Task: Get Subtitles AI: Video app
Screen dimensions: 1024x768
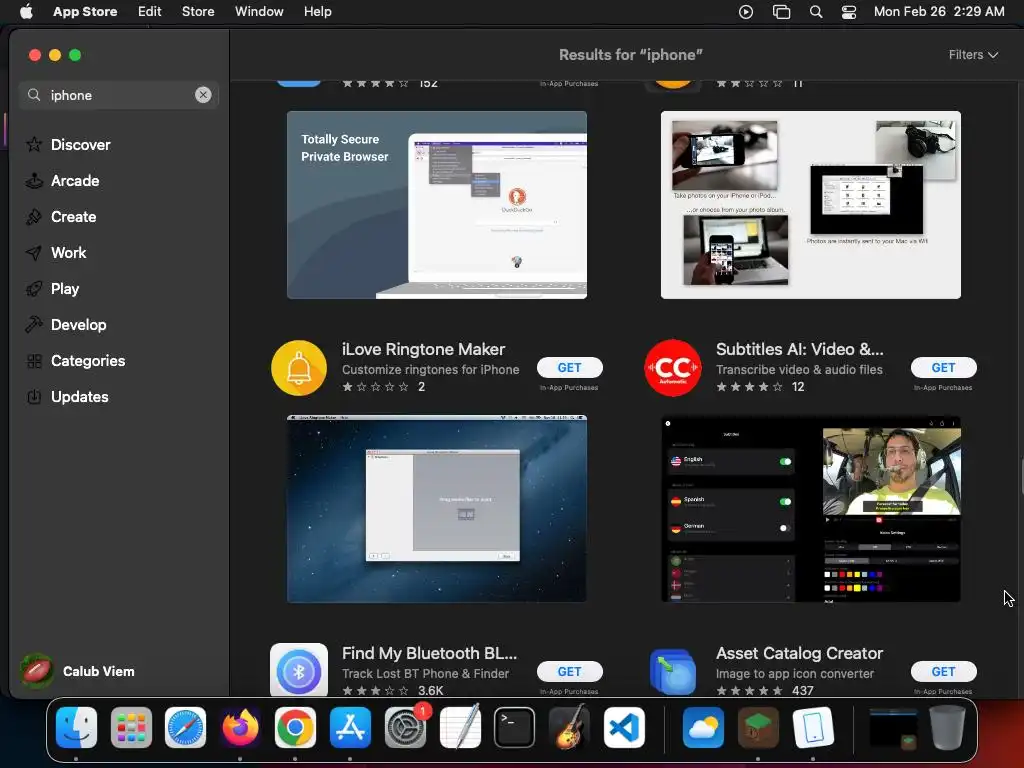Action: coord(943,368)
